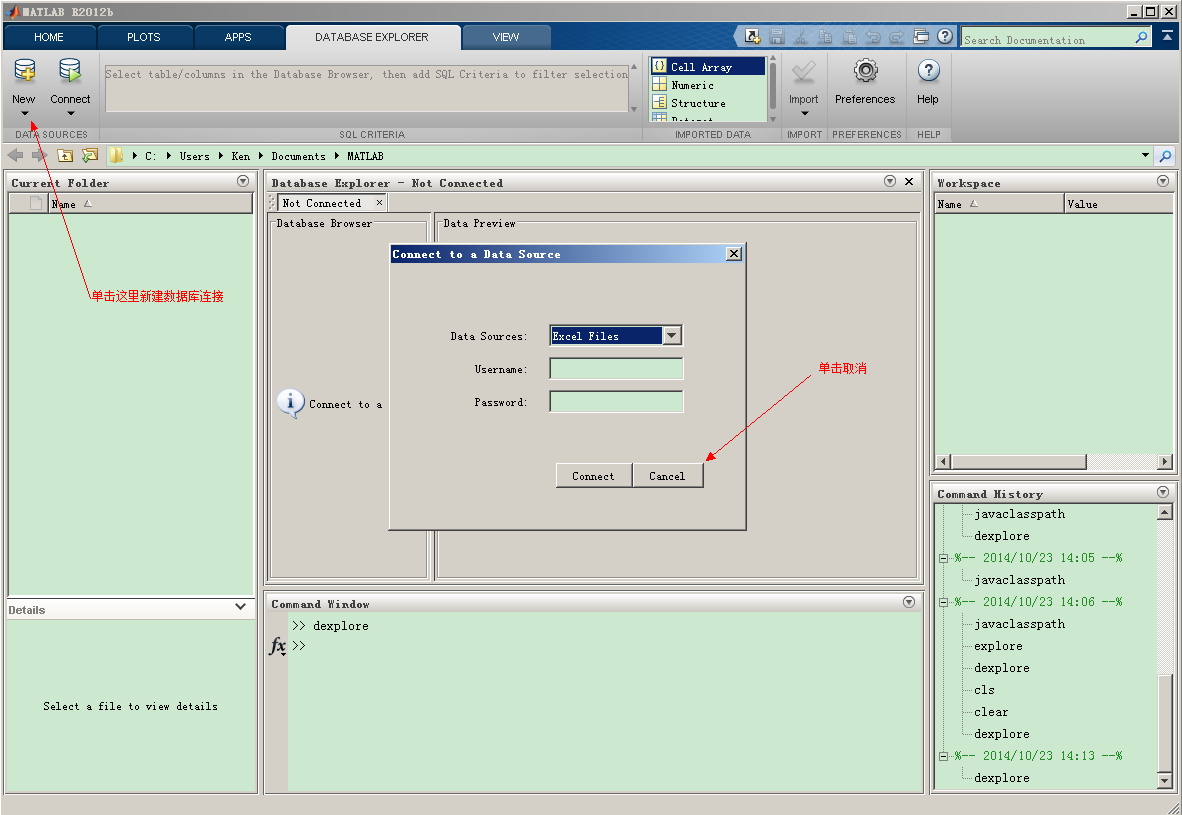Click the Username input field

pos(617,369)
